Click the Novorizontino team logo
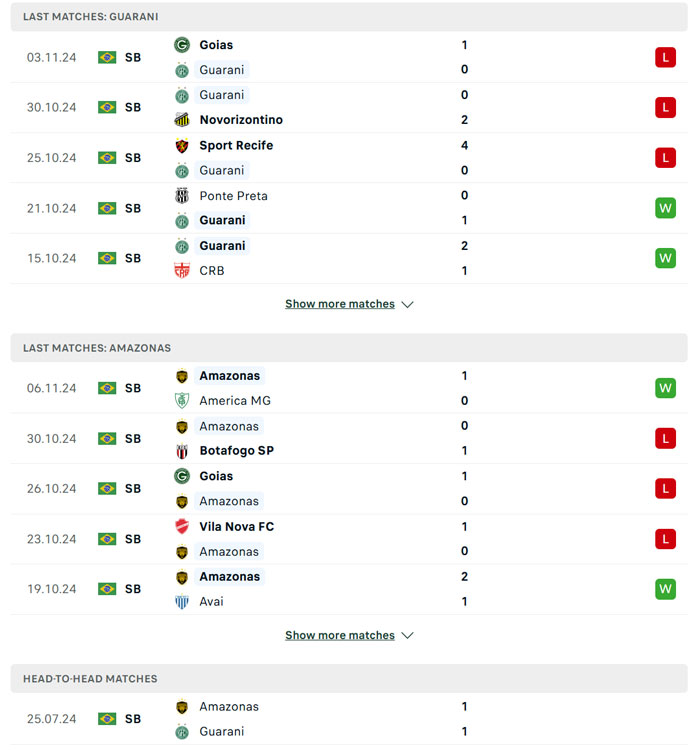 pyautogui.click(x=182, y=120)
